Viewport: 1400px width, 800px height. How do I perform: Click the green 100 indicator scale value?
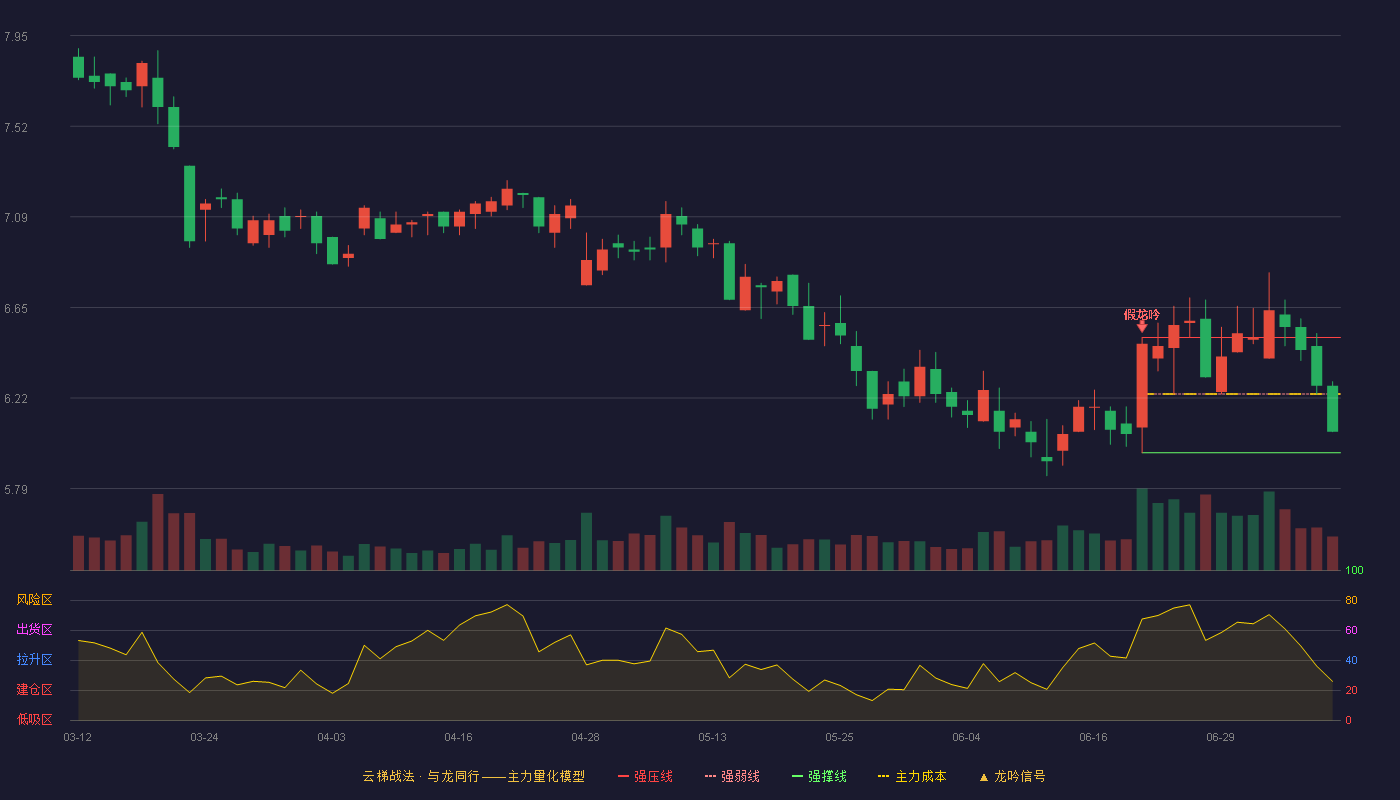pos(1354,571)
